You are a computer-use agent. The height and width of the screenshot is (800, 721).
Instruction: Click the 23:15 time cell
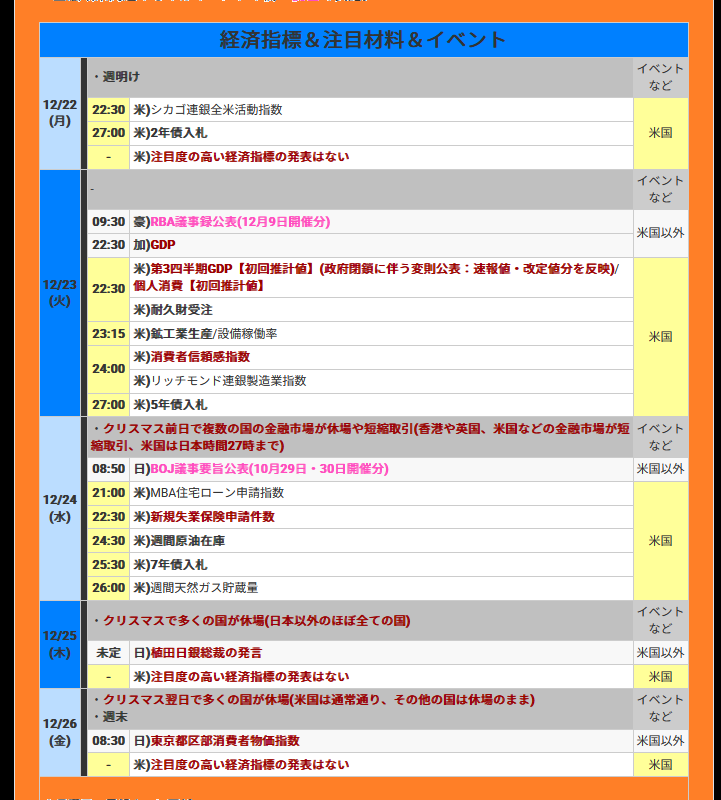pos(109,334)
